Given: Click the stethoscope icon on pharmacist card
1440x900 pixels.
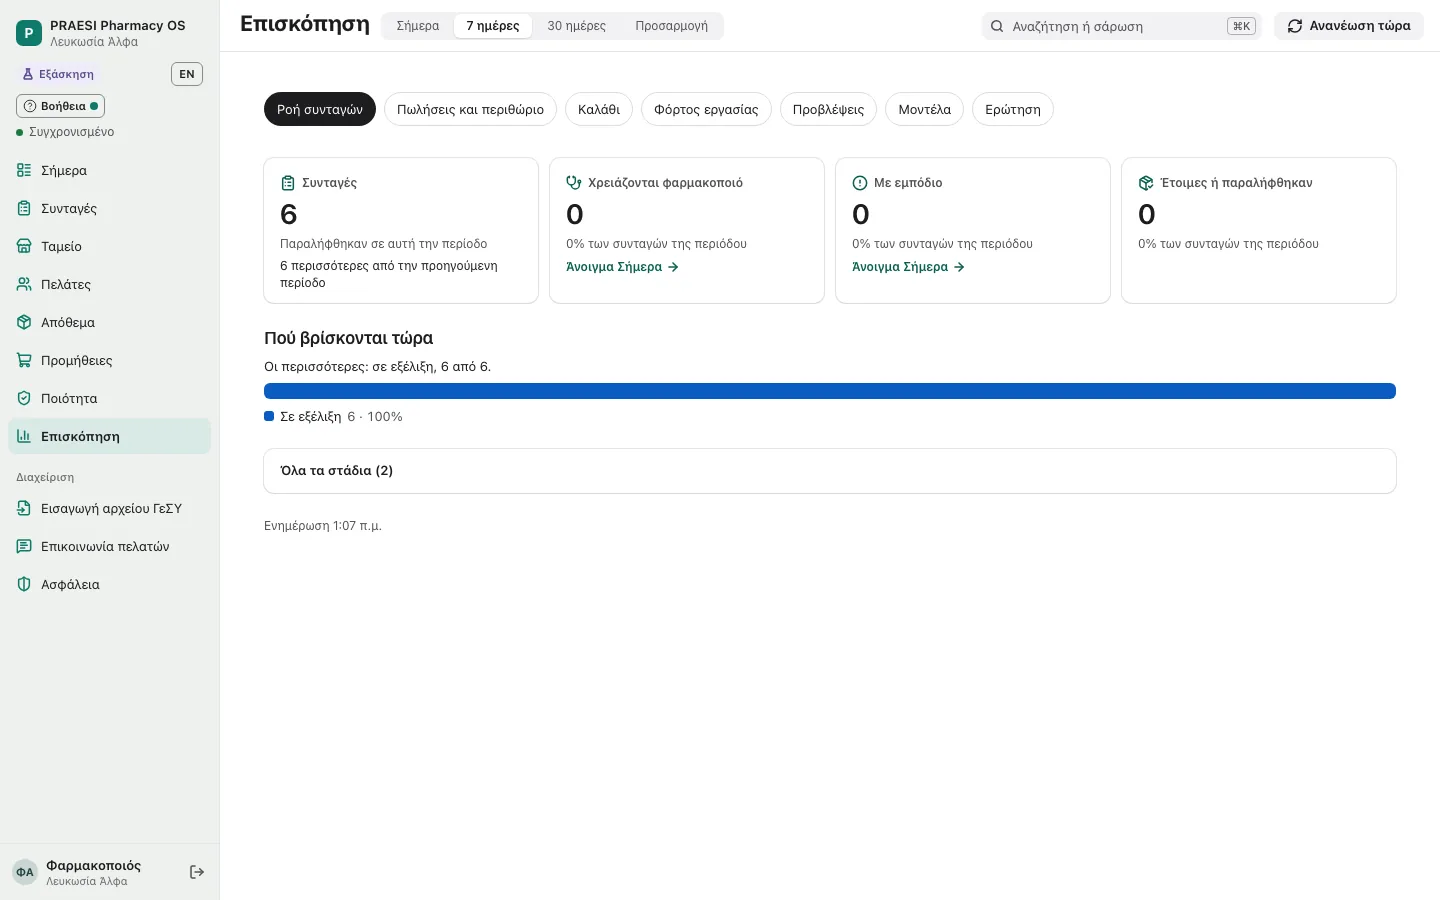Looking at the screenshot, I should point(574,183).
